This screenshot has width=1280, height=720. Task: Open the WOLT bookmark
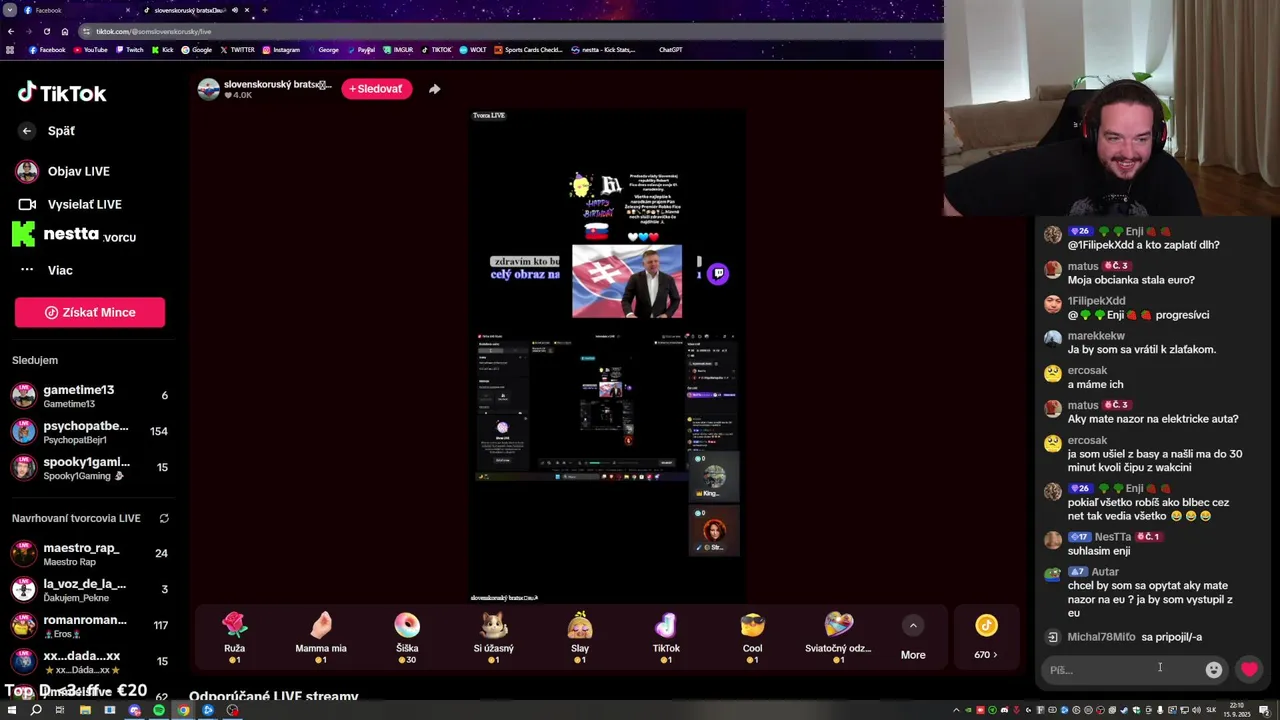pos(472,50)
